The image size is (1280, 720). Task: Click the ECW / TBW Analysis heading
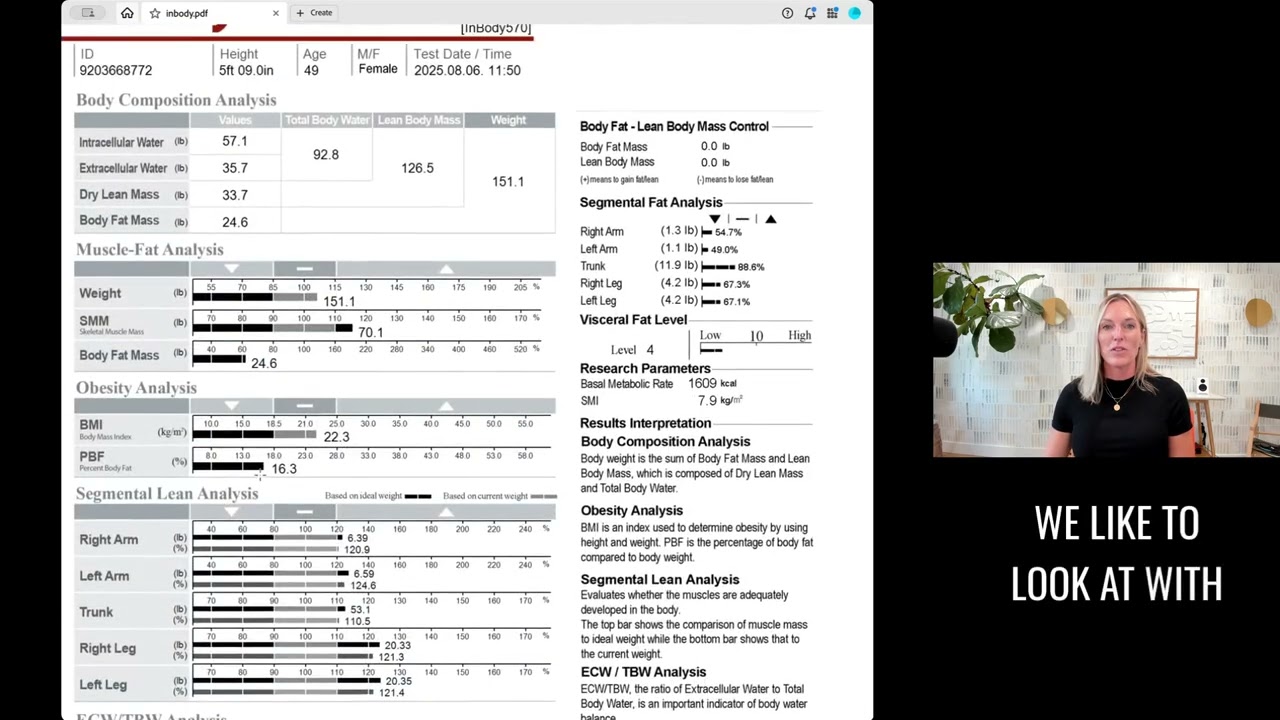coord(643,673)
